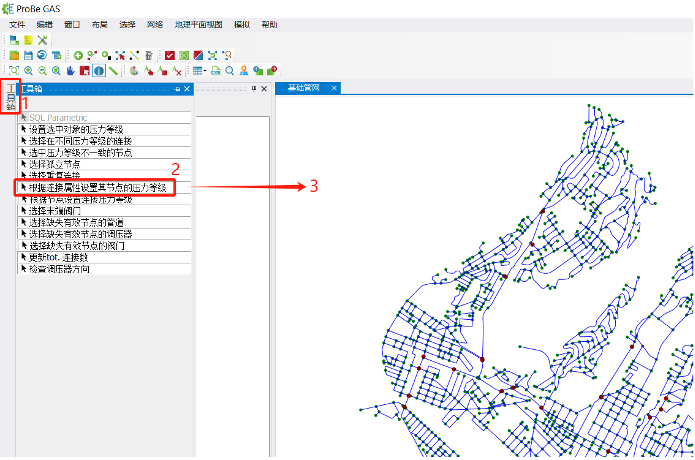Close the 工具箱 panel
695x460 pixels.
tap(186, 89)
